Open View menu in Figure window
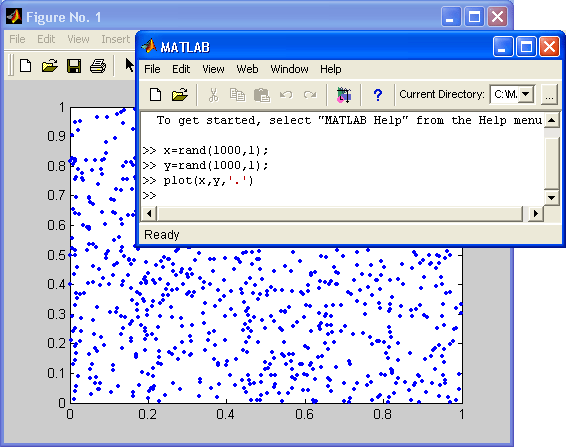 point(78,39)
